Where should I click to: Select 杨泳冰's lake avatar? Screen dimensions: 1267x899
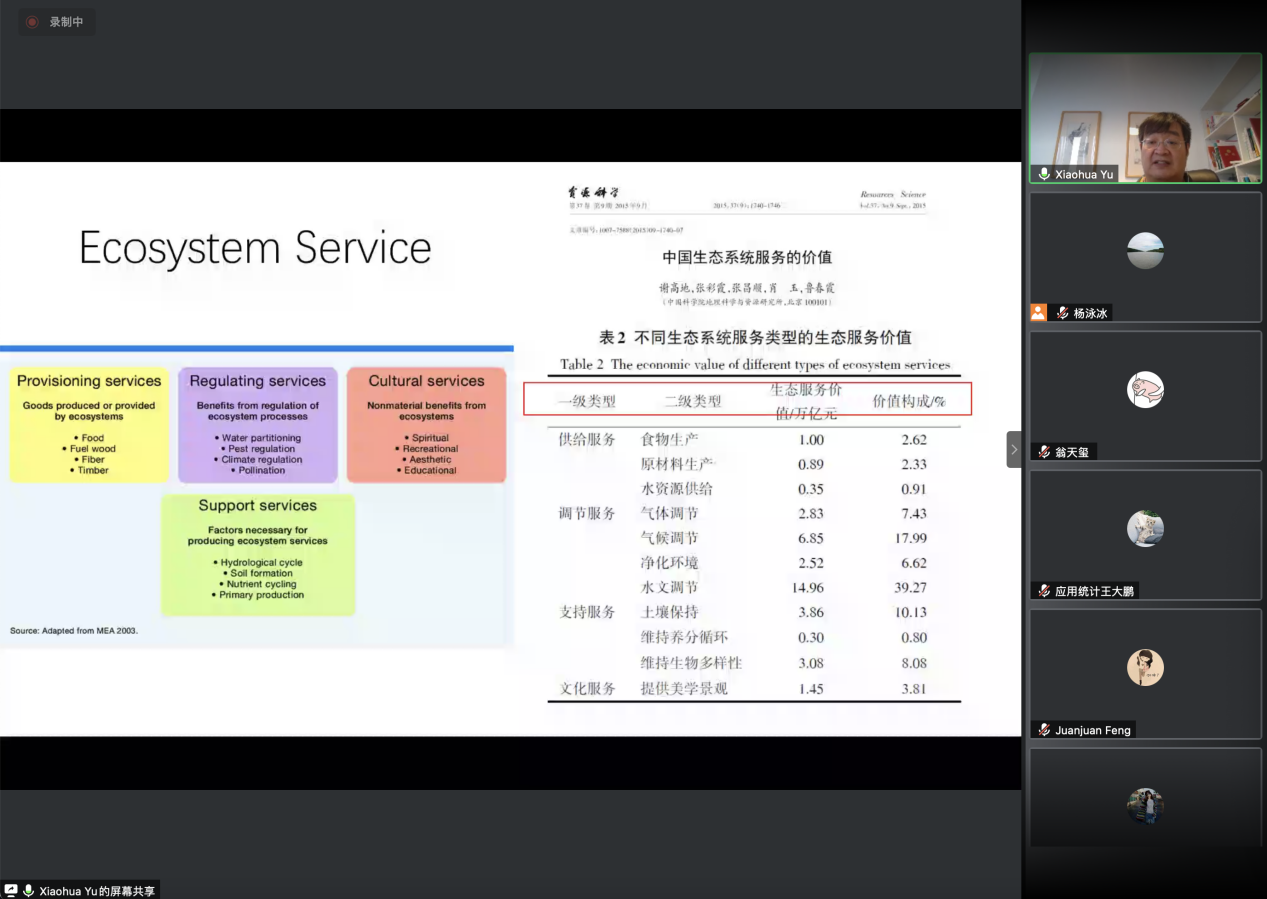1145,250
